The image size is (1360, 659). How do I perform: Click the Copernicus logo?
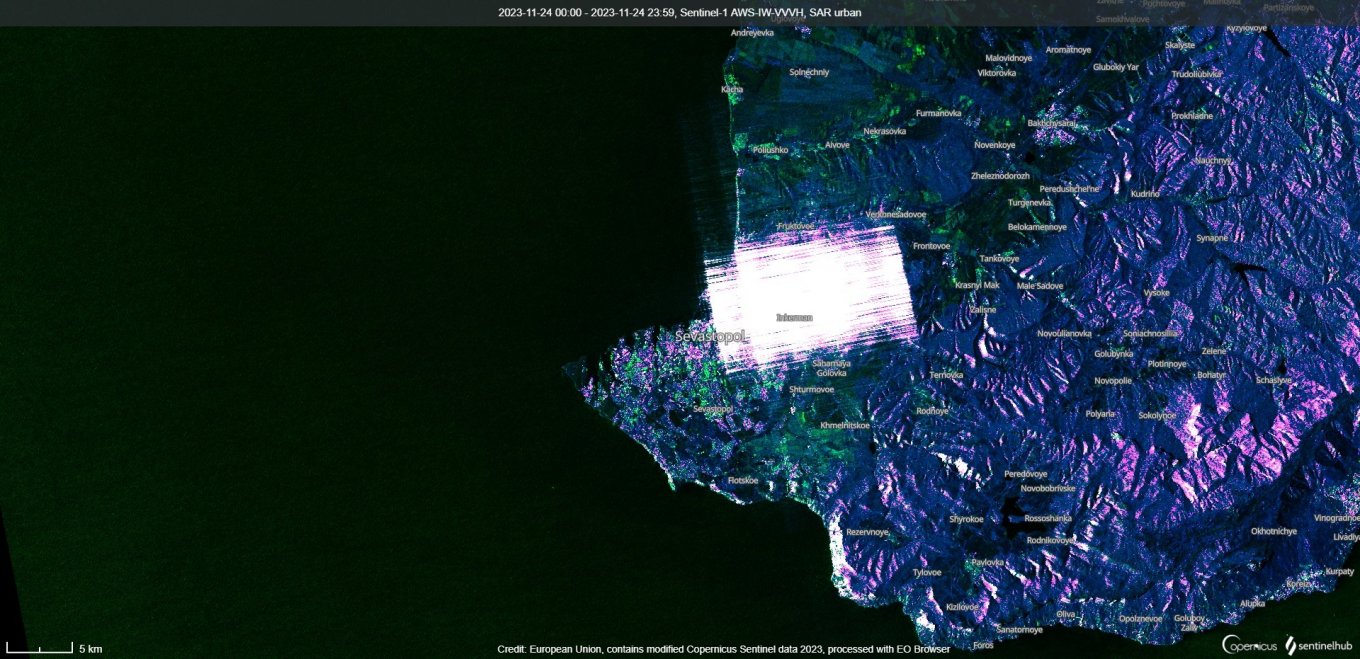pos(1247,645)
